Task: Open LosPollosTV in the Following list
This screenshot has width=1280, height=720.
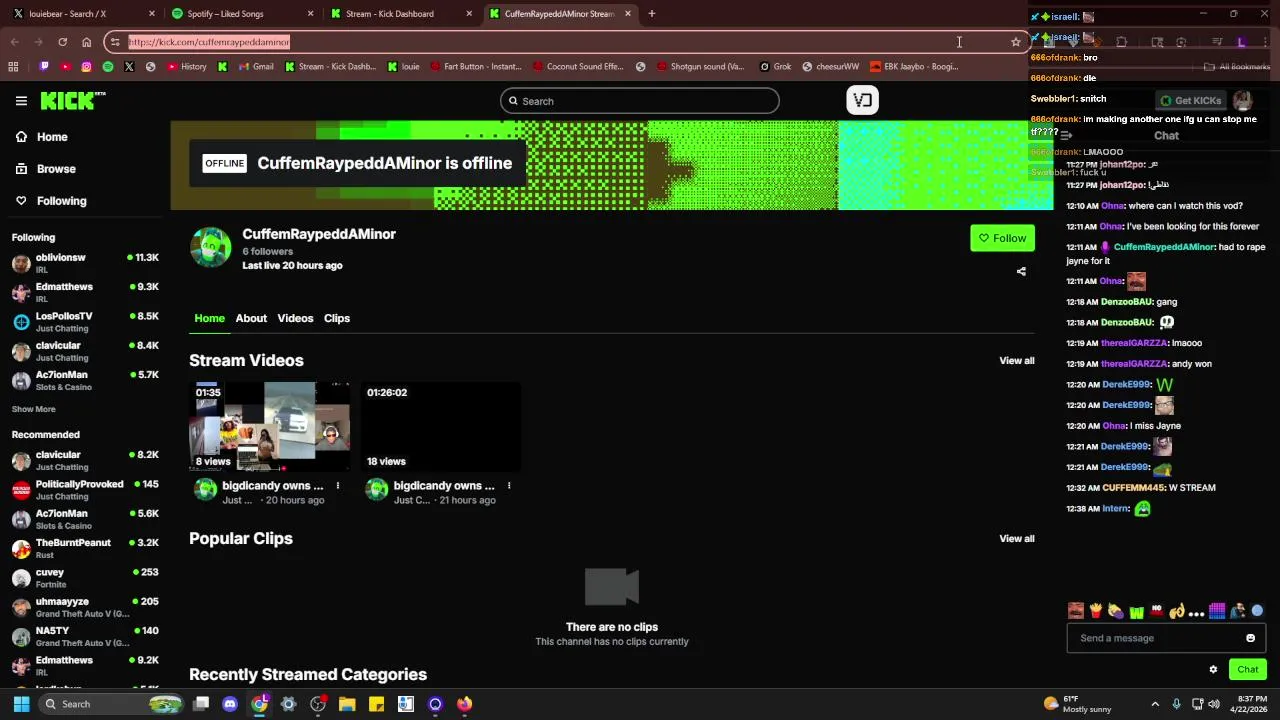Action: 85,322
